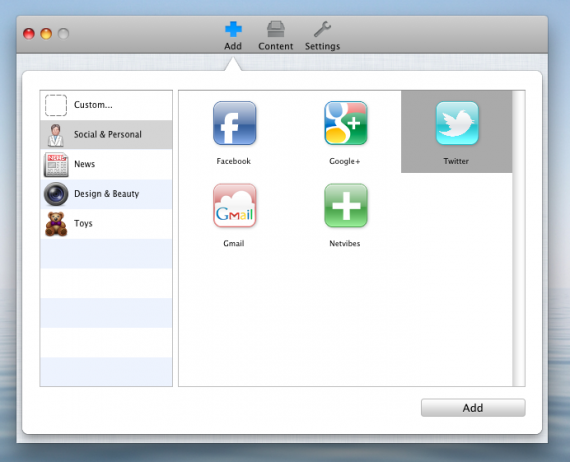Minimize the window with the yellow button
Viewport: 570px width, 462px height.
point(46,33)
